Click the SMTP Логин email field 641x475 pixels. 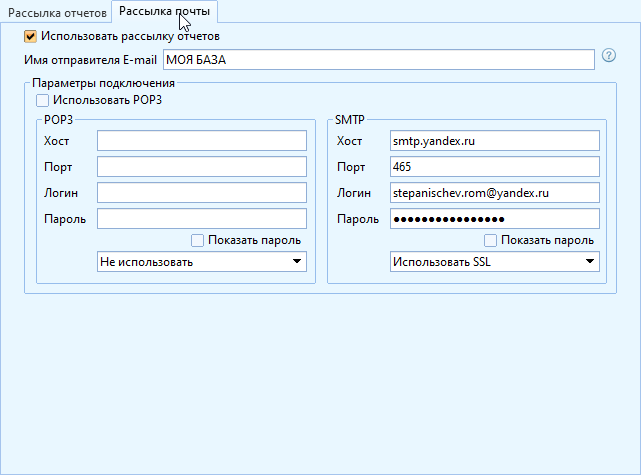click(x=494, y=193)
